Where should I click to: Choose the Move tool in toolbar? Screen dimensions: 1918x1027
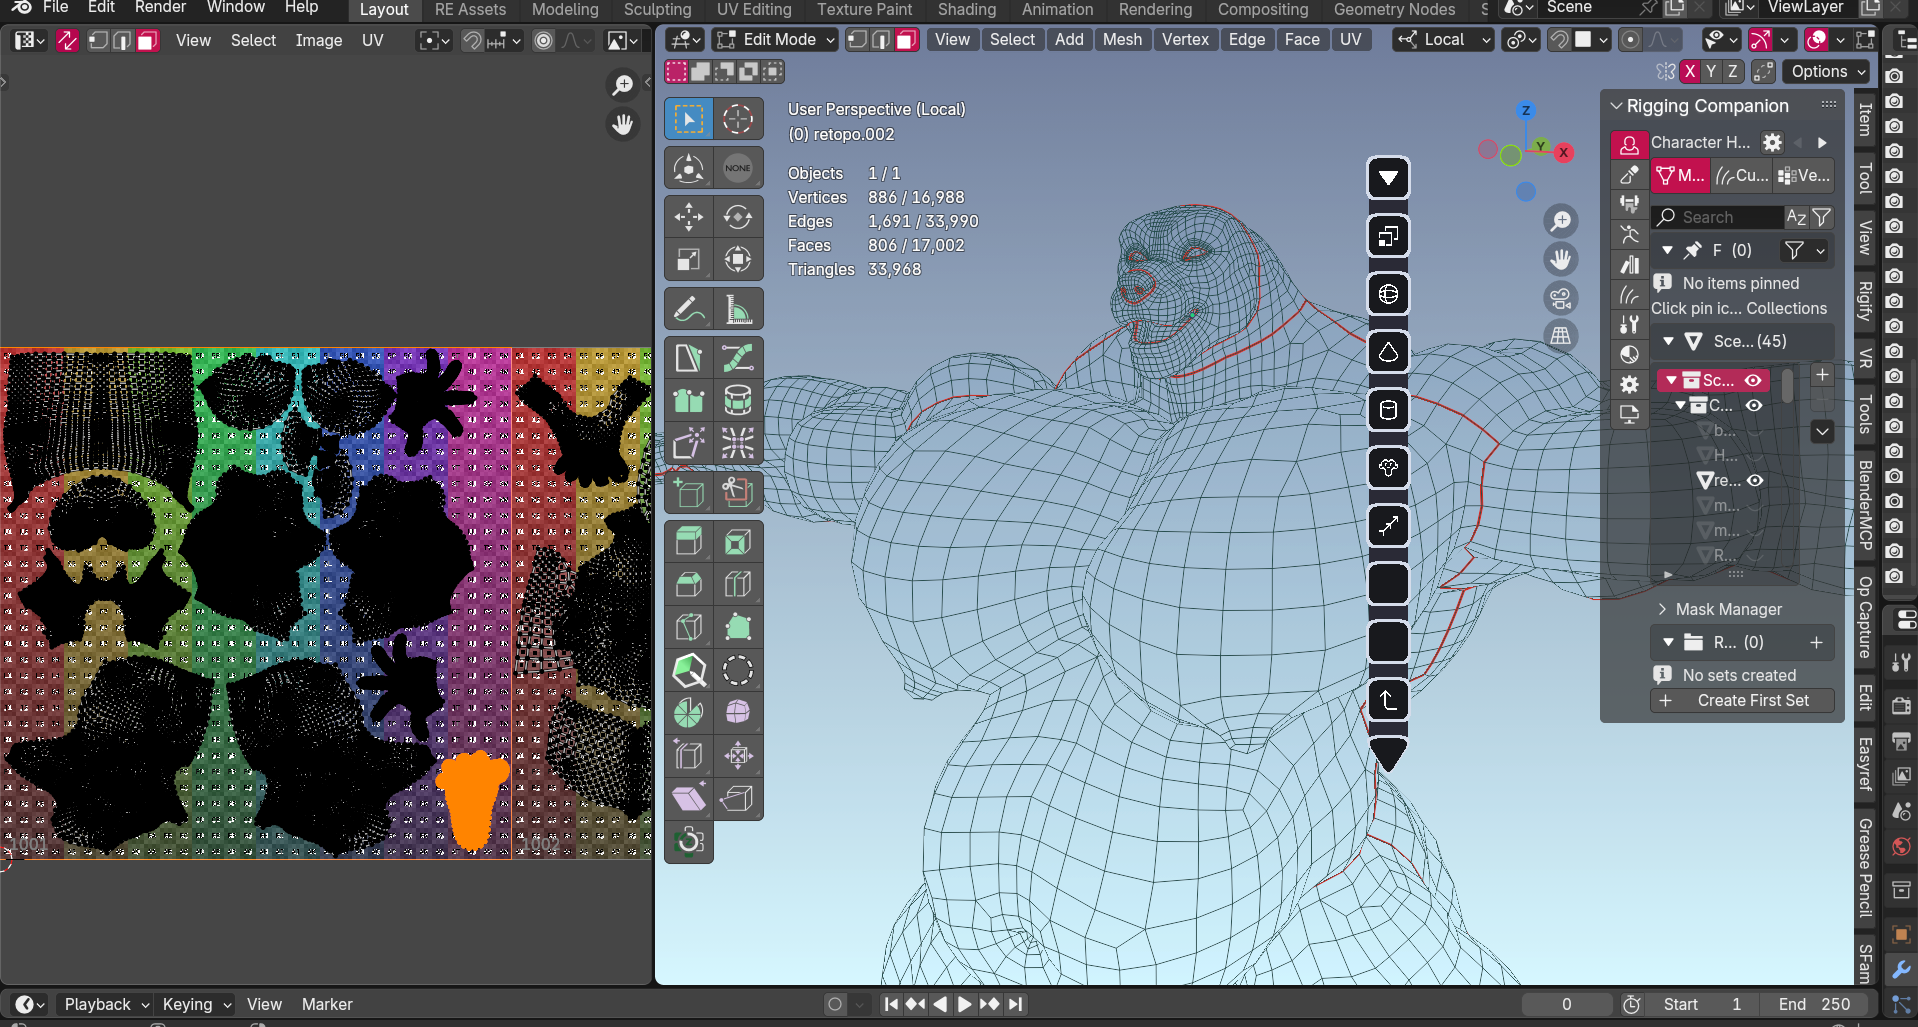(x=688, y=217)
